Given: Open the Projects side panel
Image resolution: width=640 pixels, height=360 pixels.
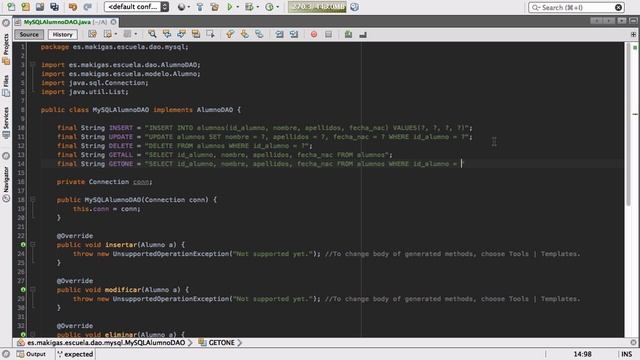Looking at the screenshot, I should tap(6, 48).
